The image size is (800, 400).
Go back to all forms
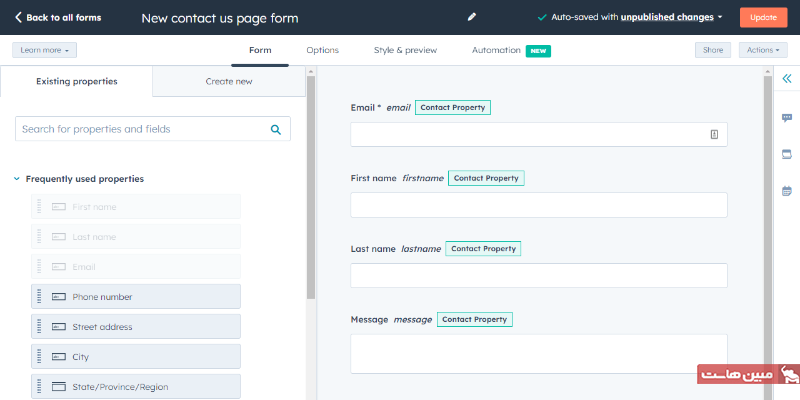click(x=58, y=17)
